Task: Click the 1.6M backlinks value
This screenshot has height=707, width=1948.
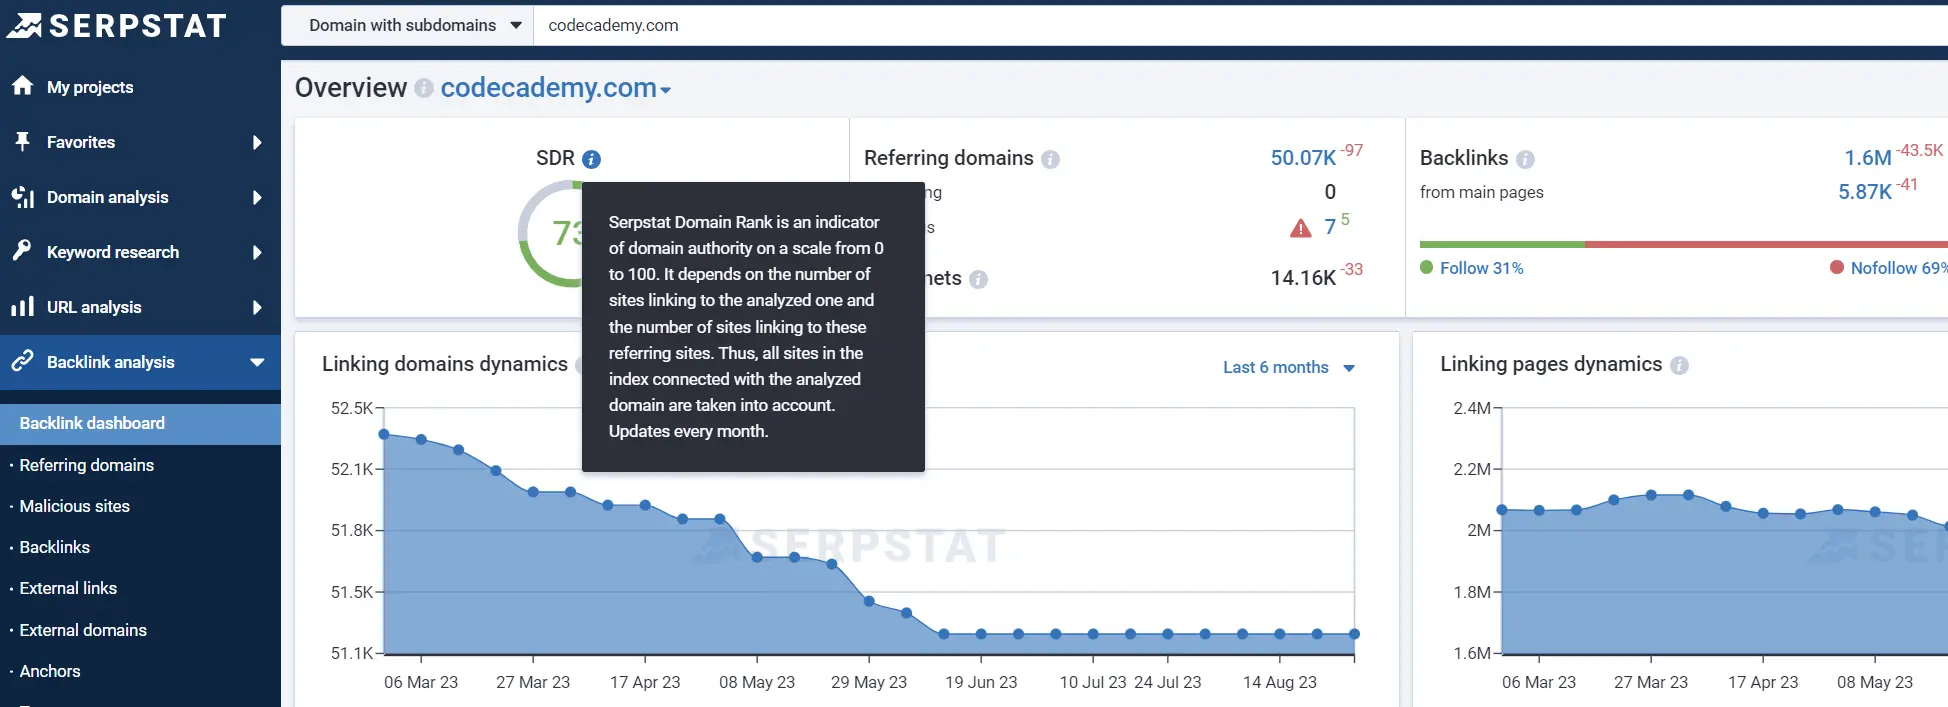Action: pos(1867,158)
